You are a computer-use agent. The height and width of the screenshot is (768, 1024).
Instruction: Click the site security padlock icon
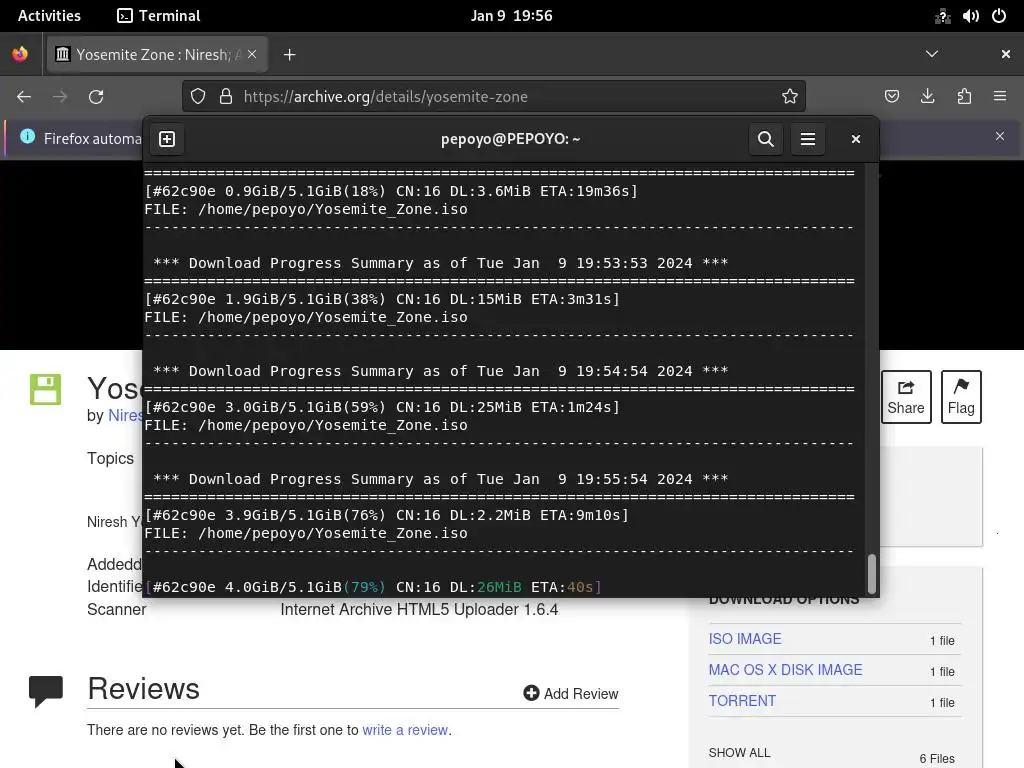(226, 97)
